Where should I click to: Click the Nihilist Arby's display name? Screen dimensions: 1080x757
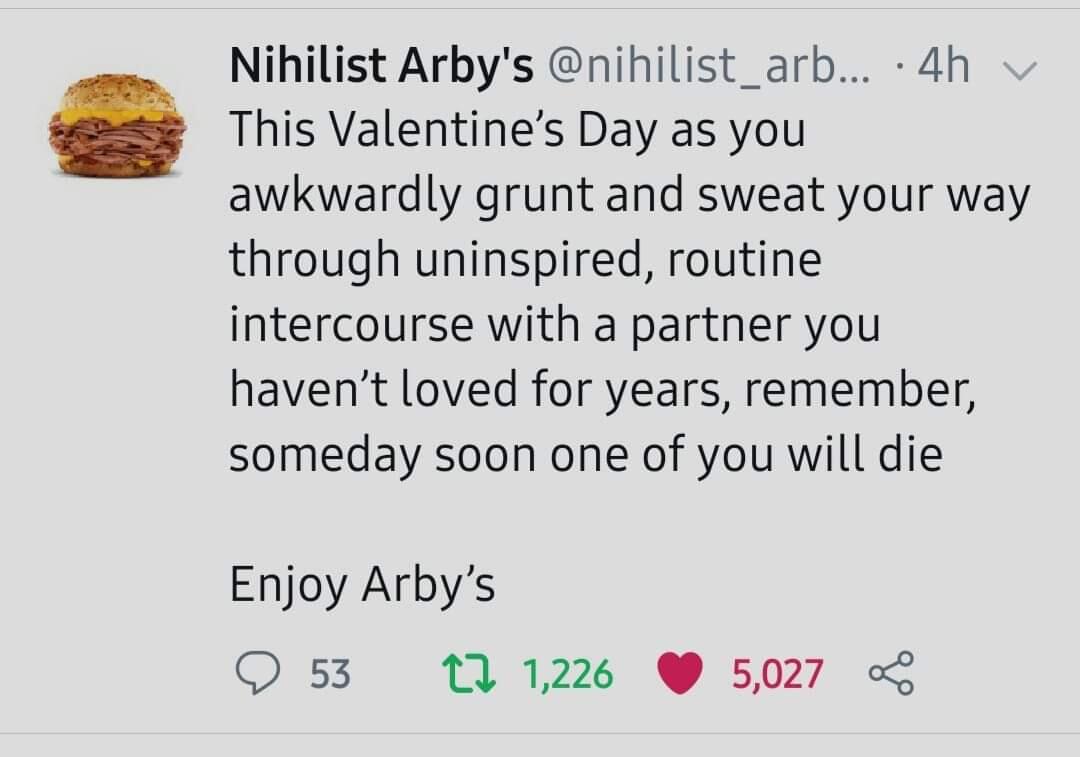pyautogui.click(x=382, y=65)
